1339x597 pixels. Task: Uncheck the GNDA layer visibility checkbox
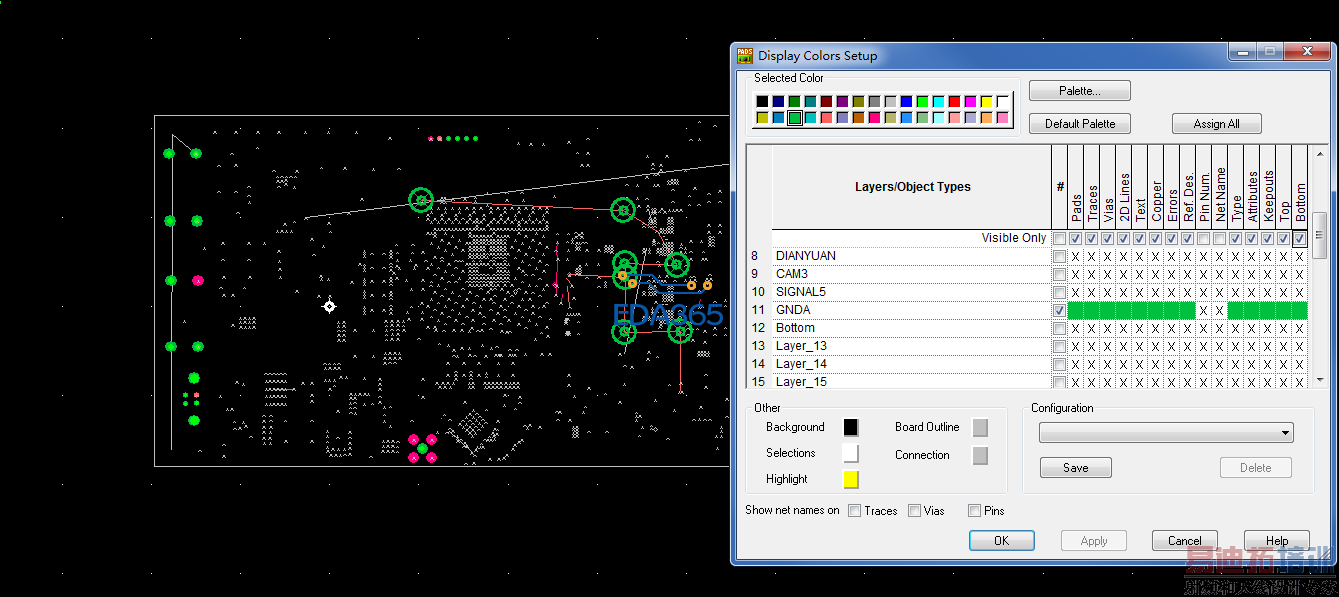(x=1059, y=311)
